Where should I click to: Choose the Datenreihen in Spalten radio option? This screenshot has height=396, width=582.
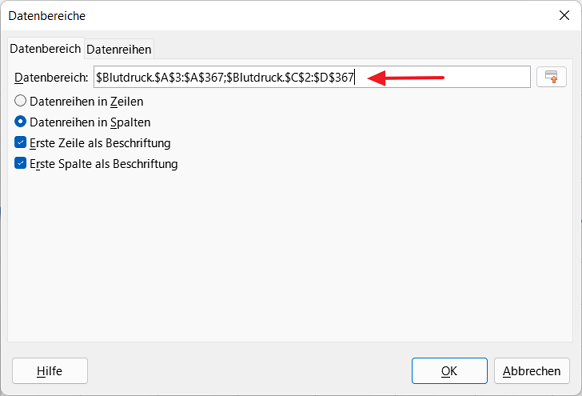[x=20, y=122]
